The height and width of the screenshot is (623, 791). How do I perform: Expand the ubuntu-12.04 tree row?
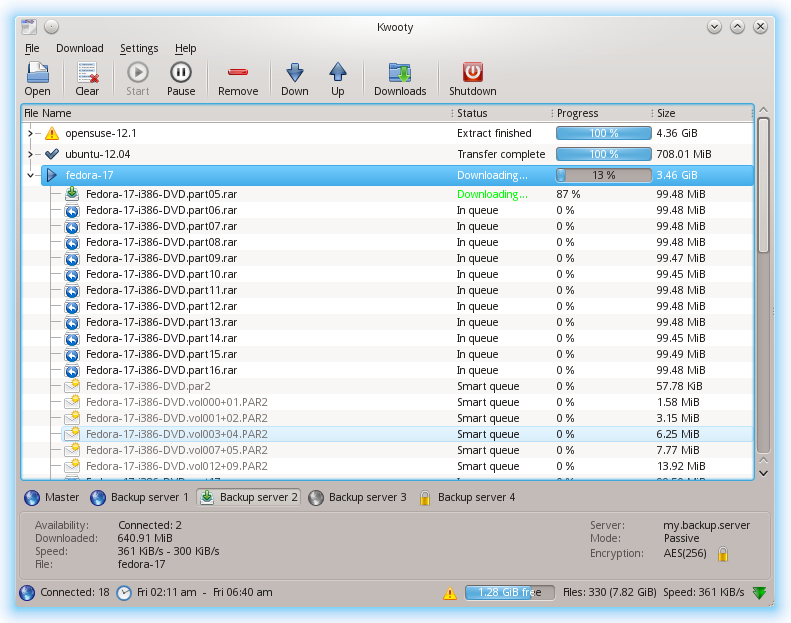[30, 154]
